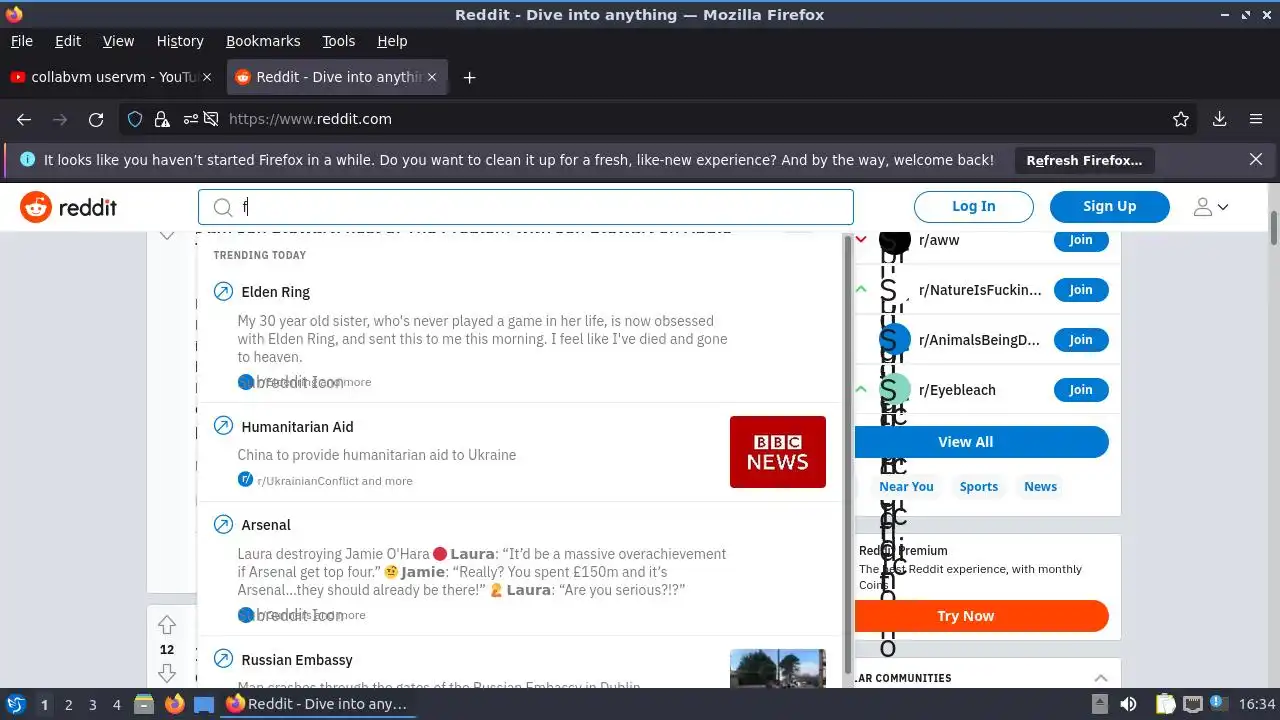Click the r/AnimalsBeingD... community avatar icon
The height and width of the screenshot is (720, 1280).
tap(895, 340)
